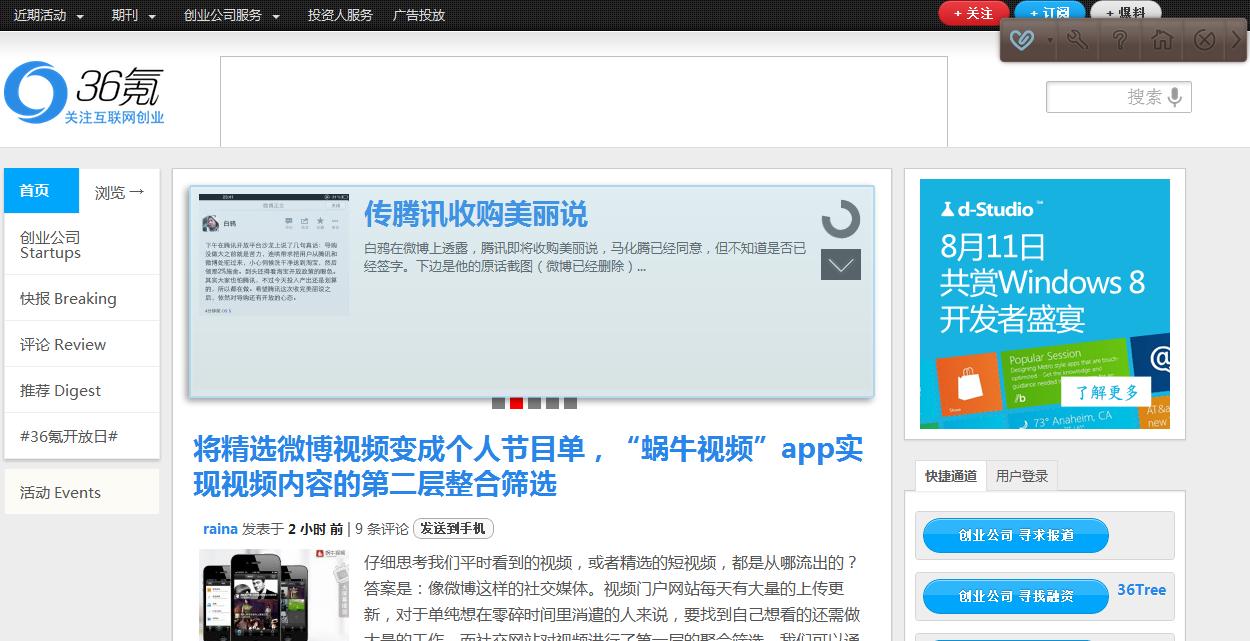Click the down-chevron button in slider
Viewport: 1250px width, 641px height.
[x=841, y=265]
